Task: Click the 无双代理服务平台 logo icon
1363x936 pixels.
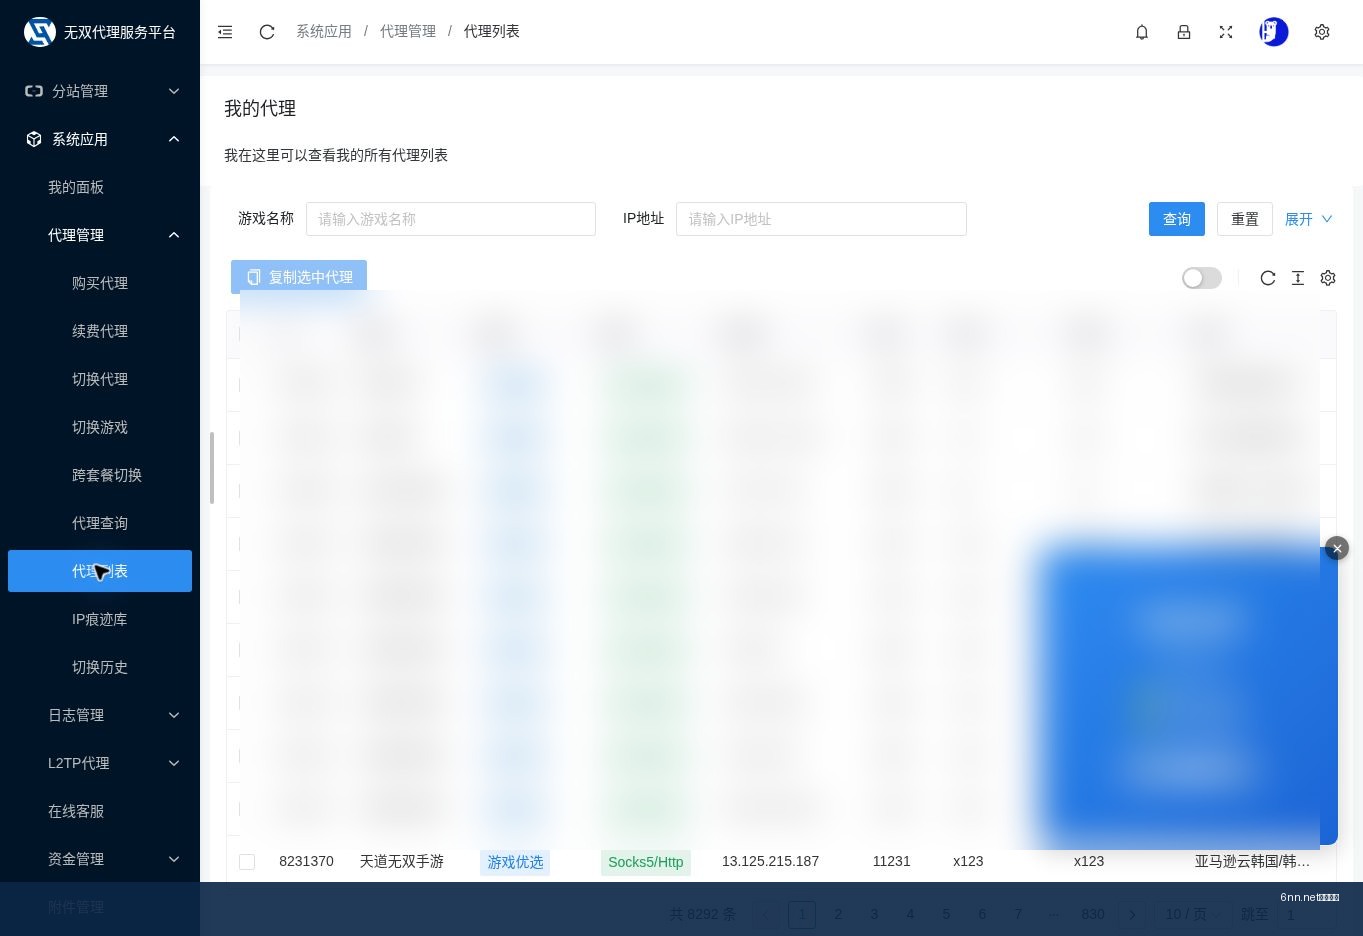Action: (40, 32)
